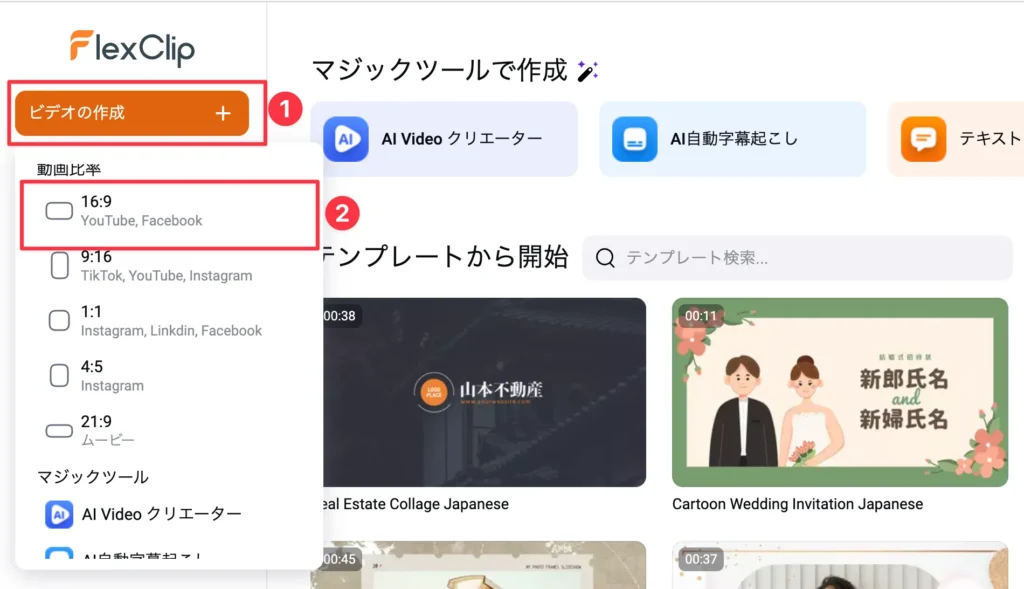Click the 9:16 portrait ratio icon

pos(59,265)
